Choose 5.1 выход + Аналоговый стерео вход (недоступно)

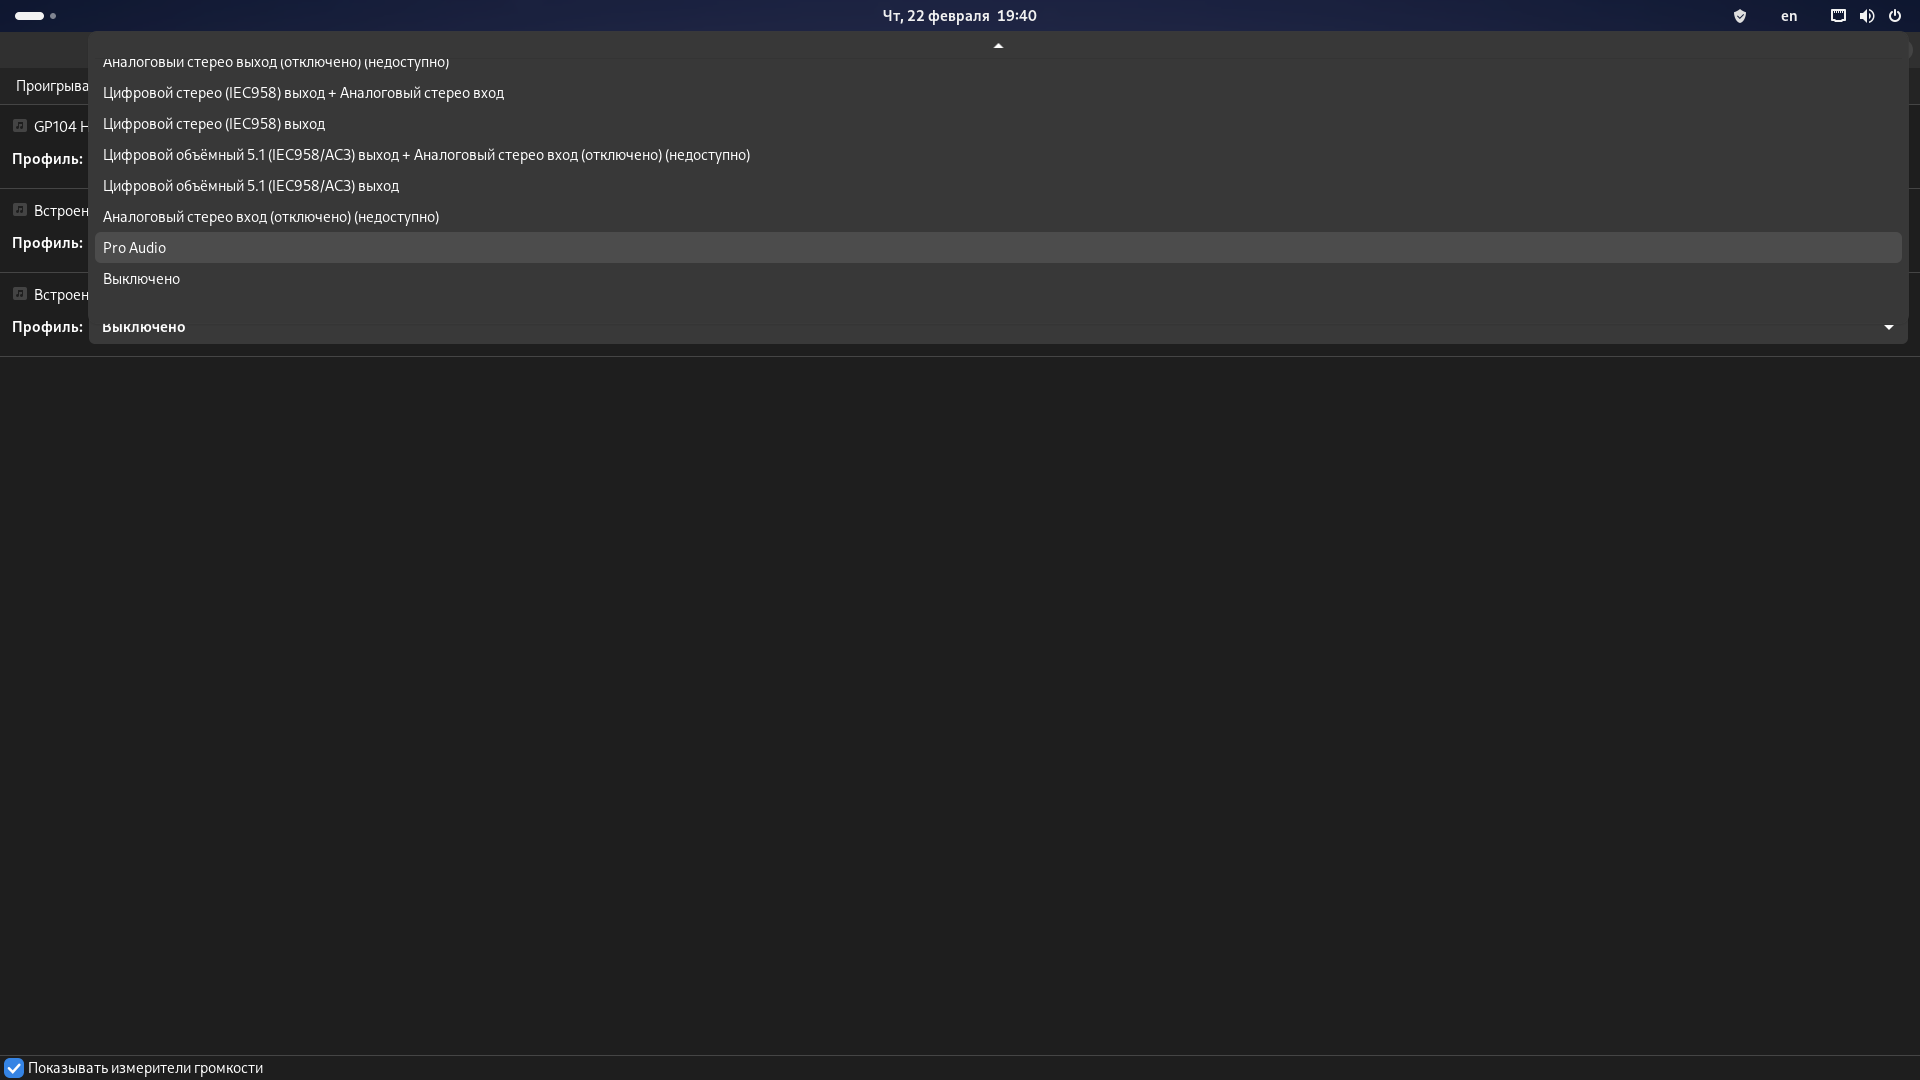(998, 155)
